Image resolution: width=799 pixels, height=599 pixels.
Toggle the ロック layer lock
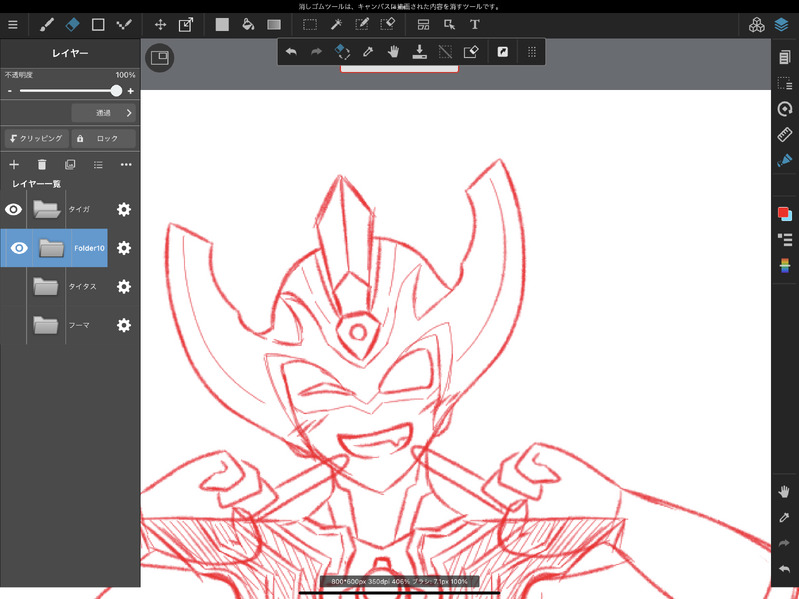click(103, 139)
